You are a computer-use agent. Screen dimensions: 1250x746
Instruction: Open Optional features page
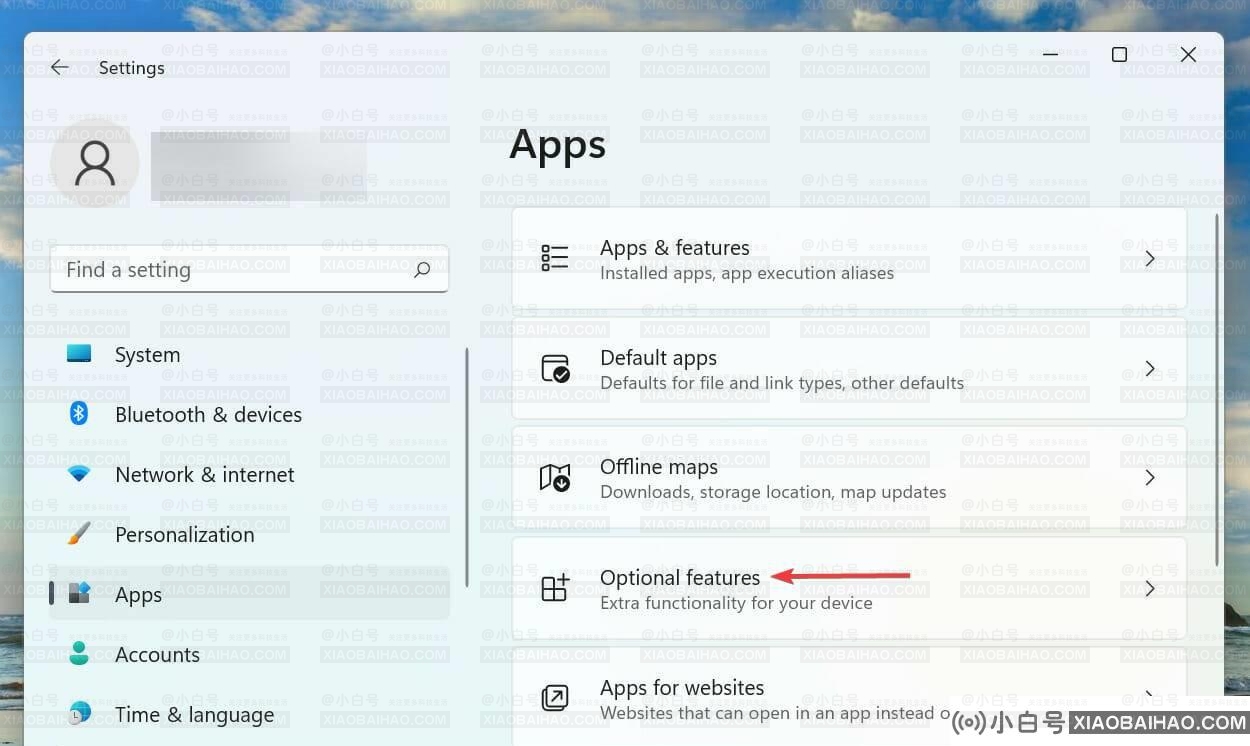849,588
